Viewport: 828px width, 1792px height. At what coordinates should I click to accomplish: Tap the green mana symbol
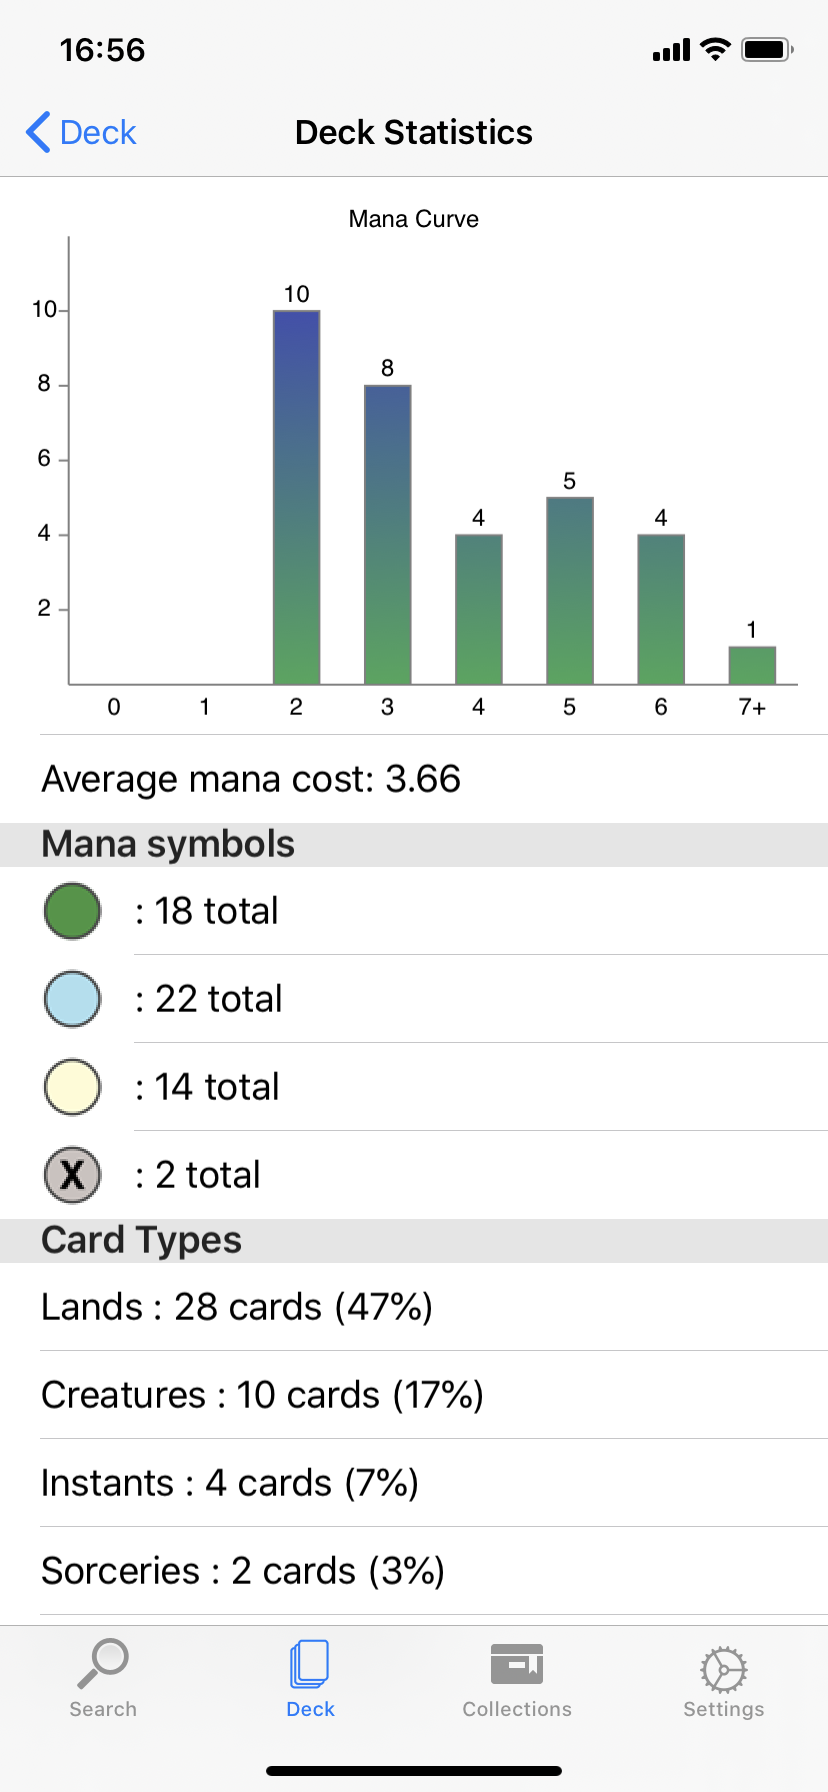point(72,911)
